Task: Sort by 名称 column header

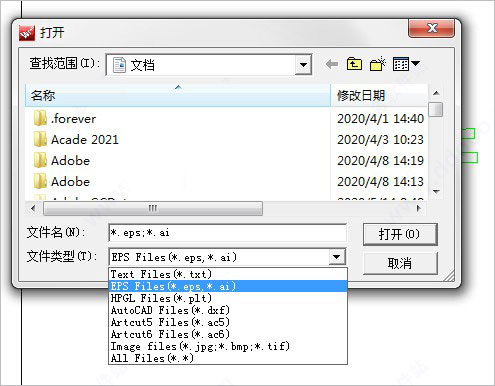Action: [x=178, y=96]
